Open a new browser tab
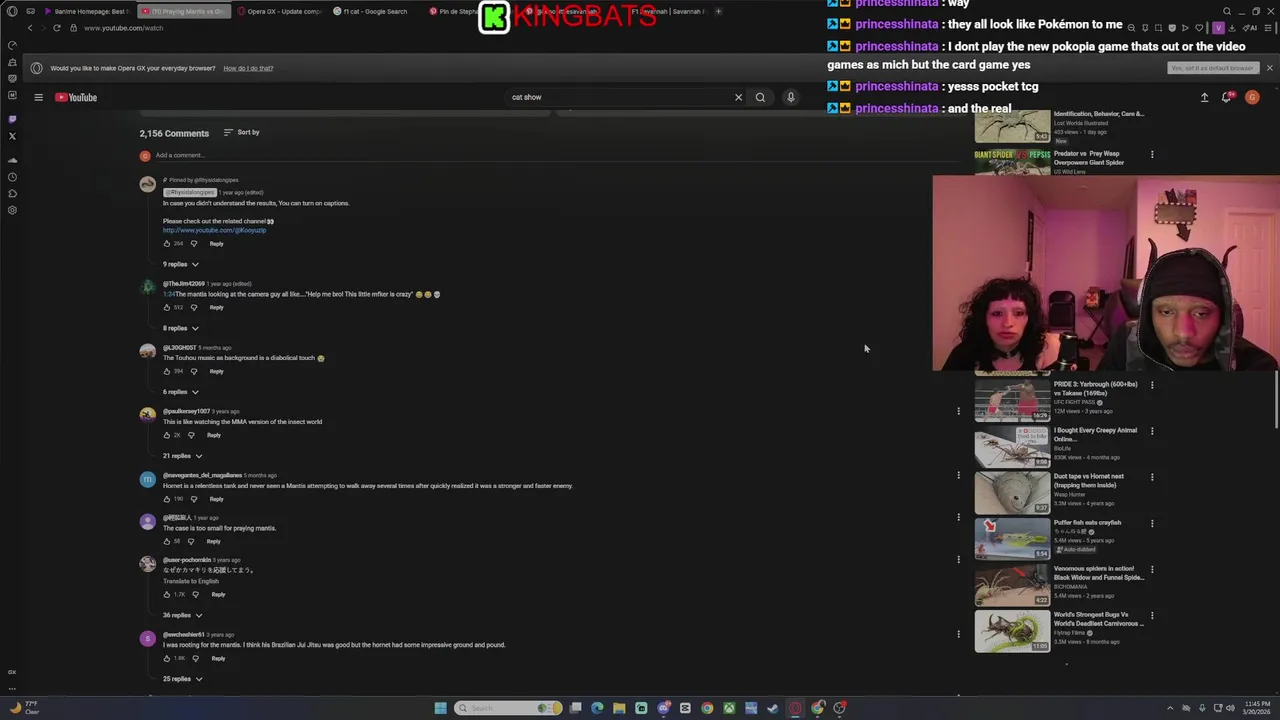 (x=718, y=11)
